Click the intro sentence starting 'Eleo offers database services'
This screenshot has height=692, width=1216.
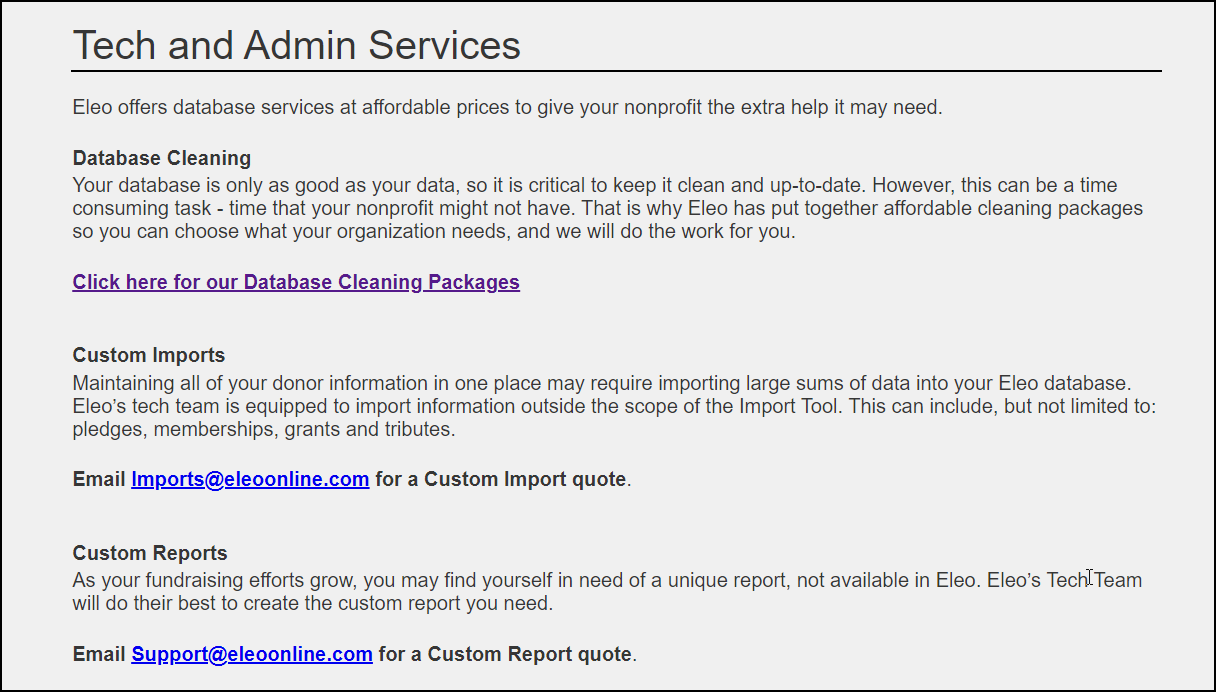click(x=508, y=107)
